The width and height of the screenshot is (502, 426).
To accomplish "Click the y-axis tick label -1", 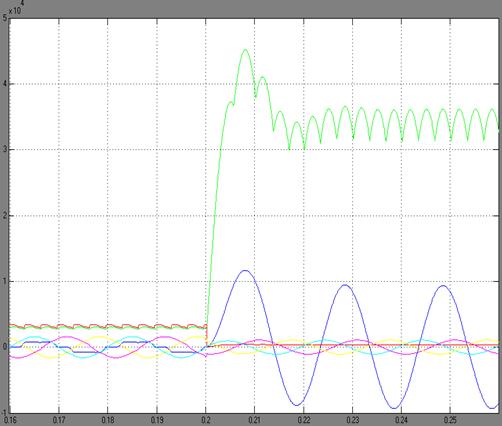I will [4, 412].
